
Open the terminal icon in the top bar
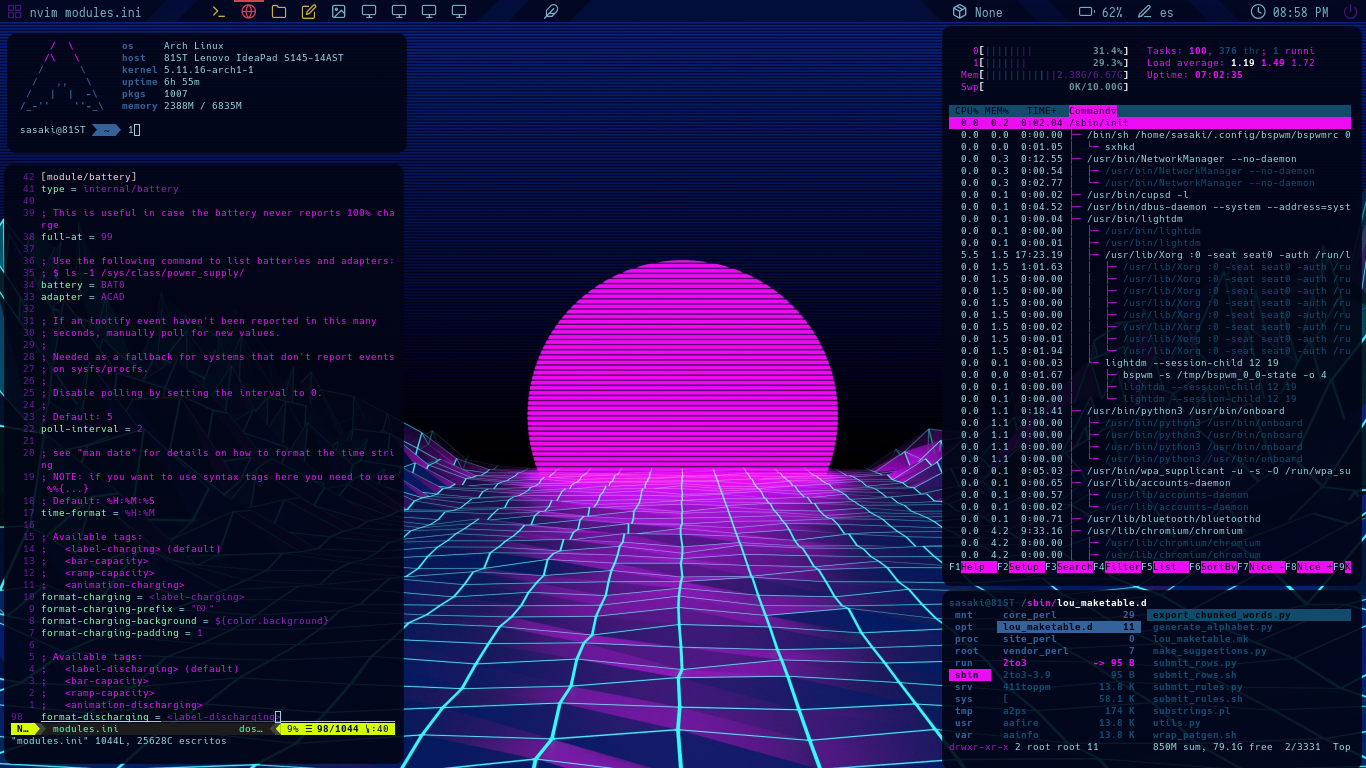218,12
